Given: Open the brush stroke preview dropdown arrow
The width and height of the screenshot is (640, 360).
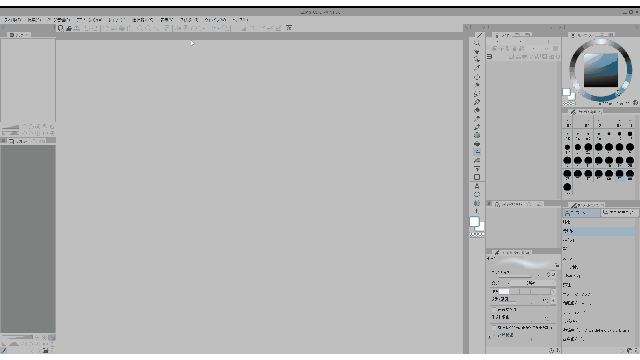Looking at the screenshot, I should [557, 265].
